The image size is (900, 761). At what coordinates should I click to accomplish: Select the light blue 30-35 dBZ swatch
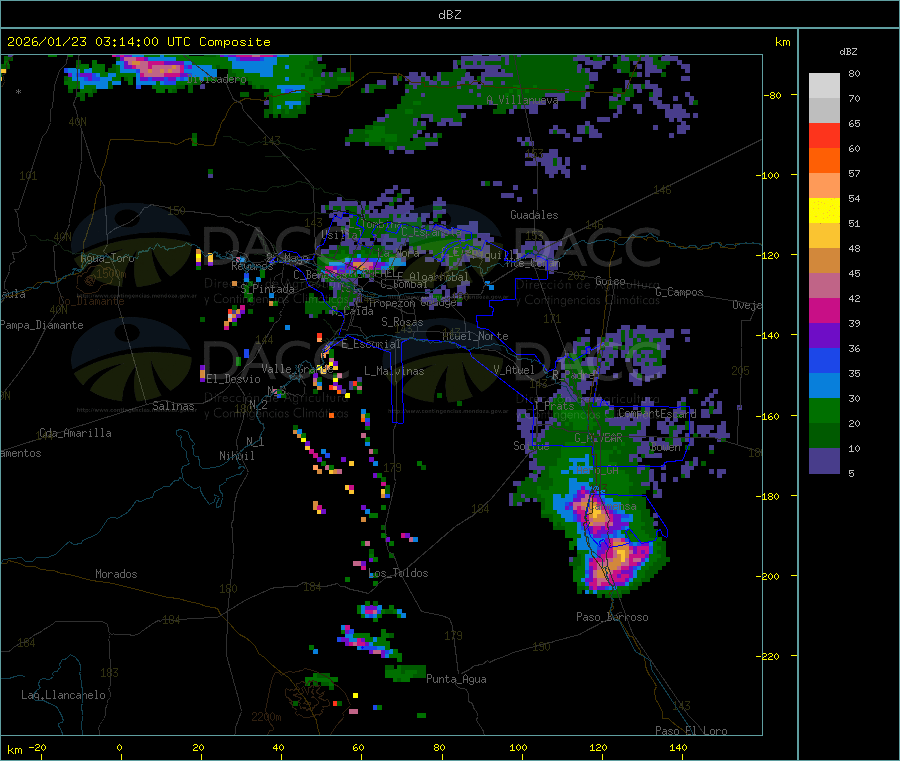coord(824,386)
